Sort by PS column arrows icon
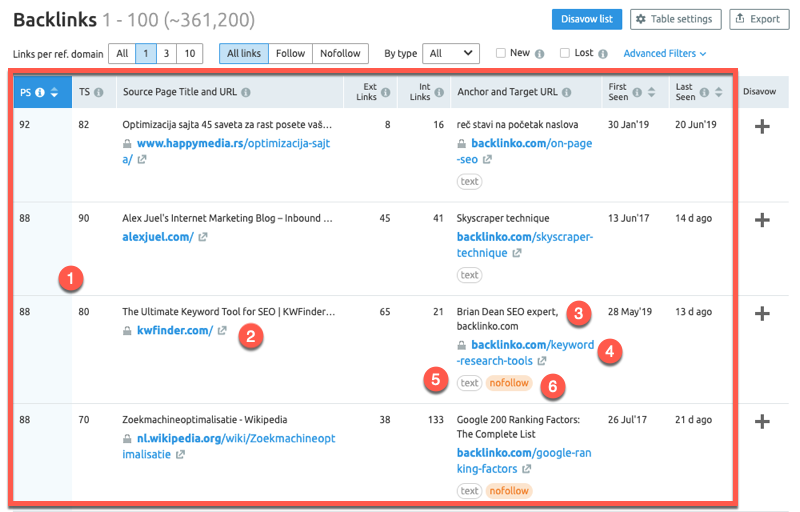The width and height of the screenshot is (800, 512). [54, 93]
